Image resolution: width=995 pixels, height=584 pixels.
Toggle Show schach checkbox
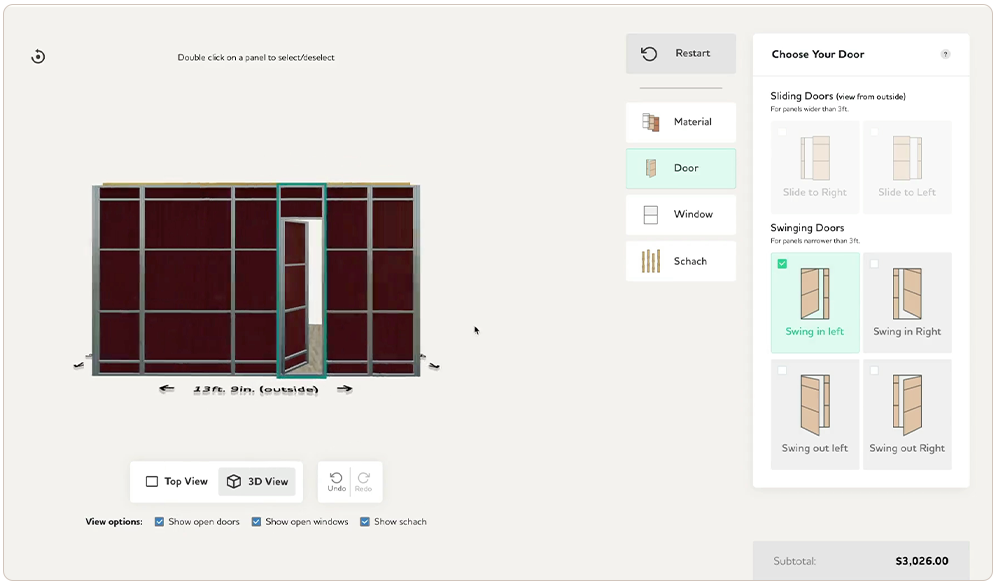coord(365,522)
